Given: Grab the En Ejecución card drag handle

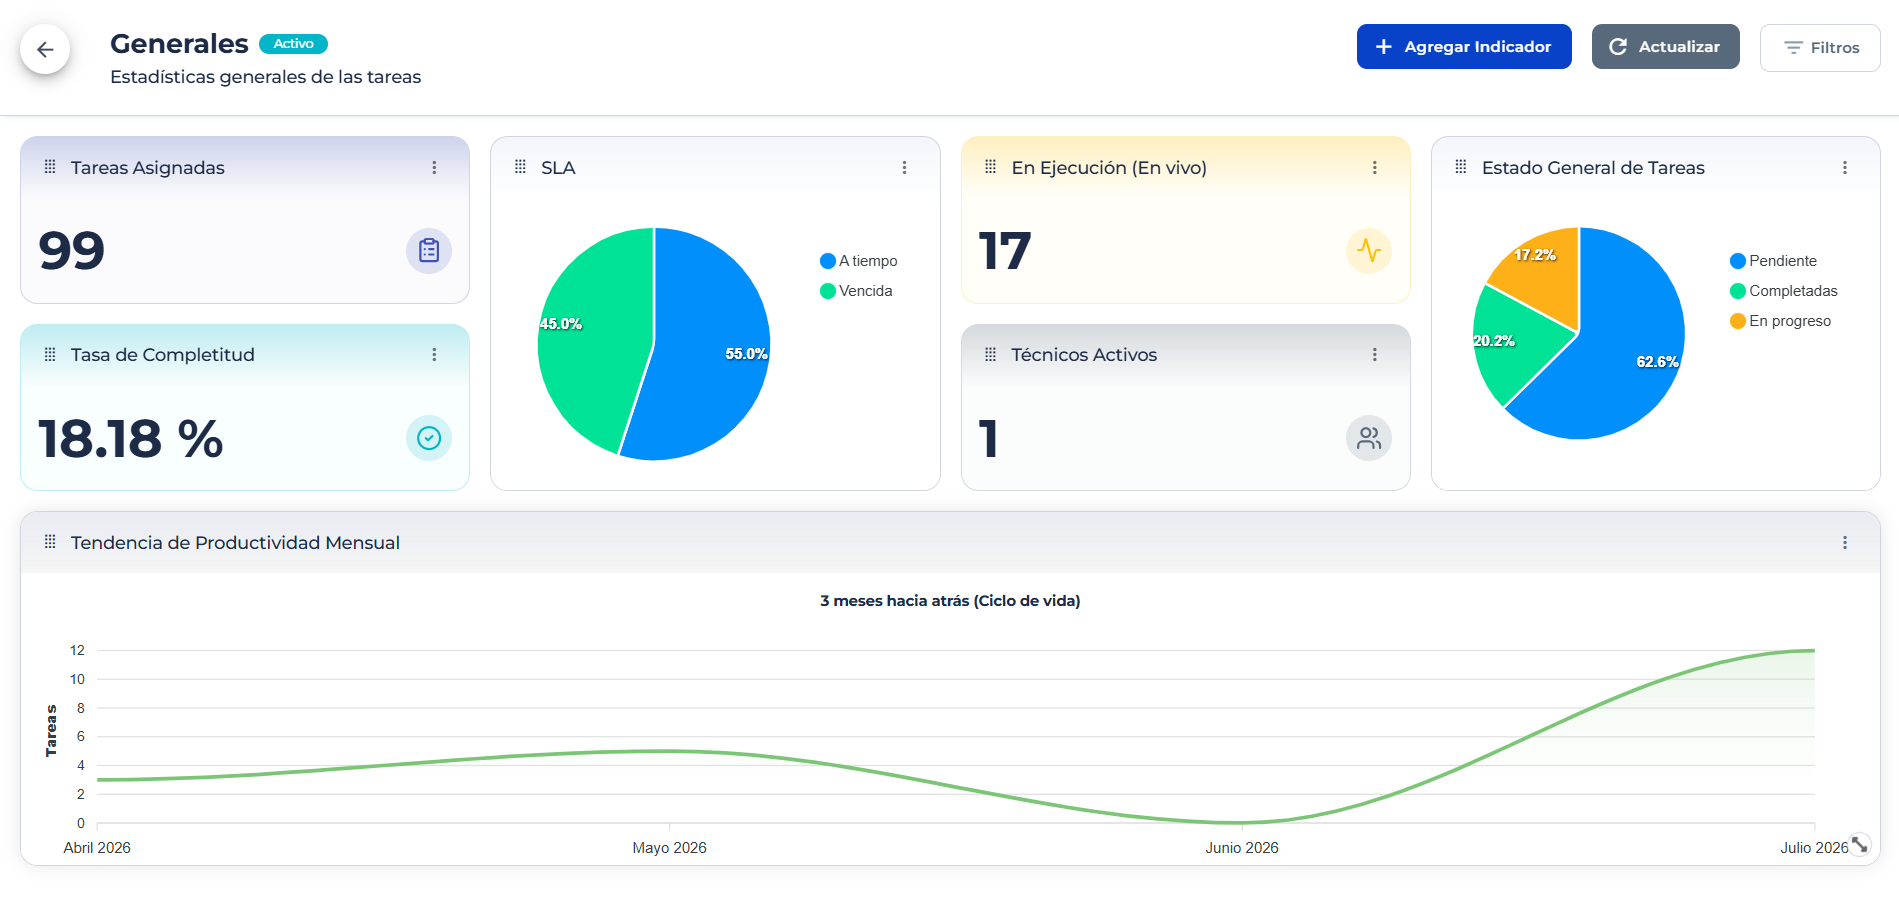Looking at the screenshot, I should pyautogui.click(x=990, y=167).
